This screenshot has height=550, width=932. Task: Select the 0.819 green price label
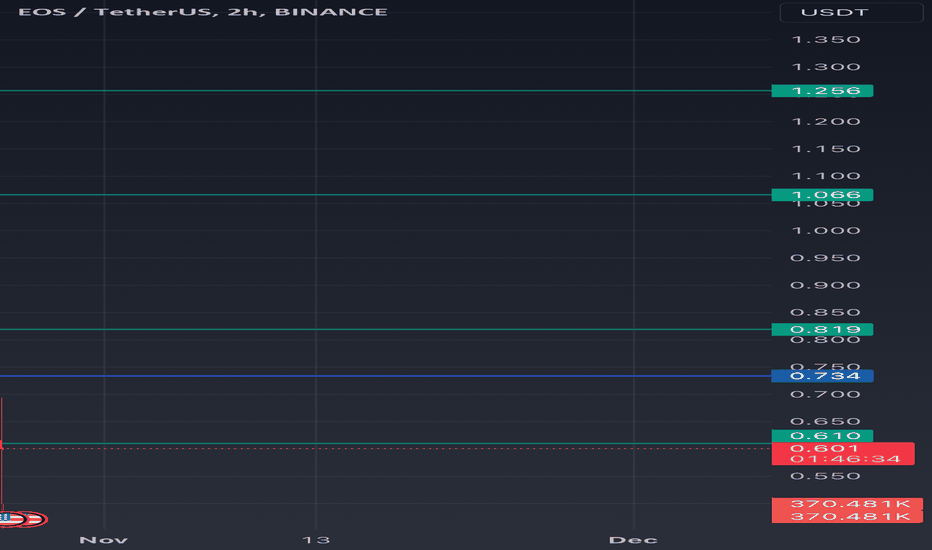[x=822, y=329]
